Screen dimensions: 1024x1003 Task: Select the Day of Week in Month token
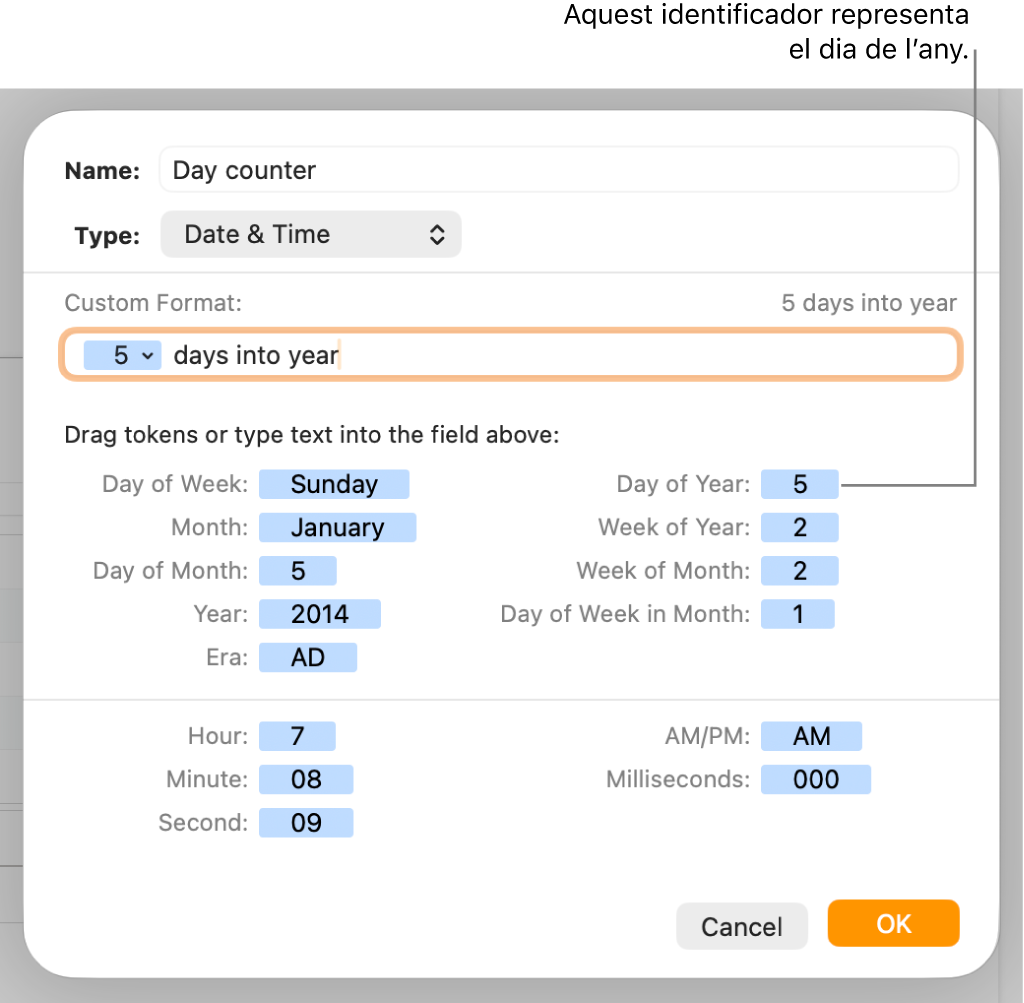point(797,613)
